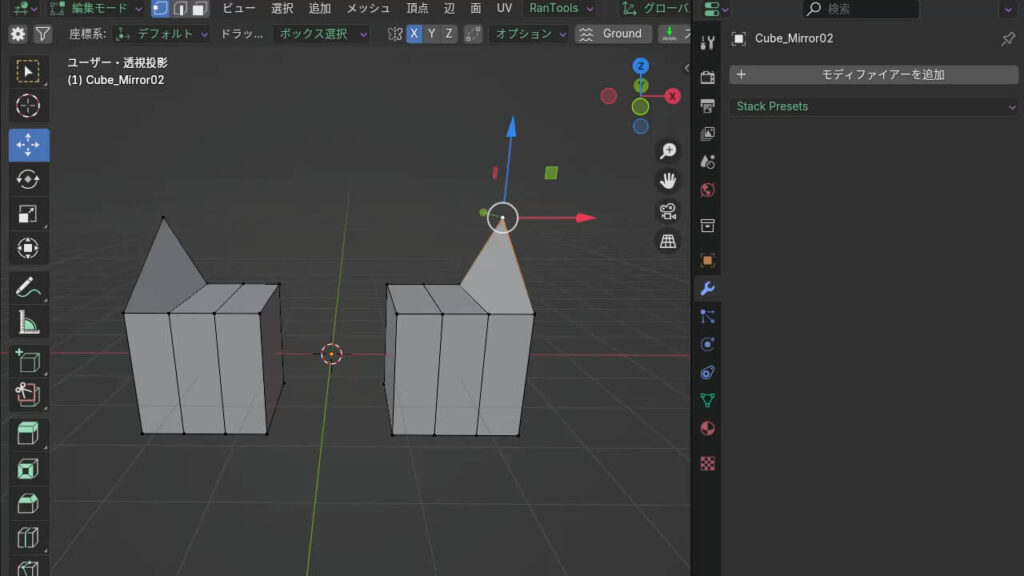Expand the Stack Presets dropdown
1024x576 pixels.
pyautogui.click(x=874, y=106)
